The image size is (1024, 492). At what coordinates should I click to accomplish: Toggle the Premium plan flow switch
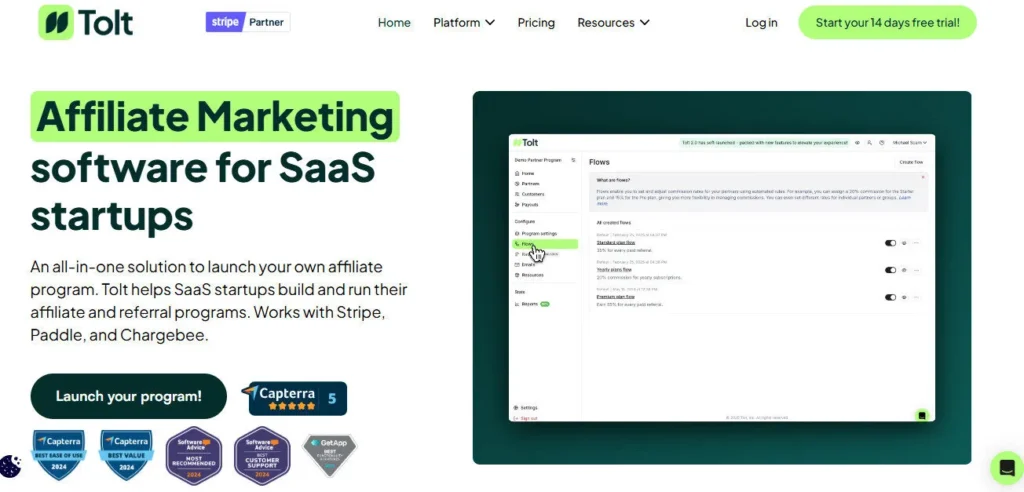(890, 297)
